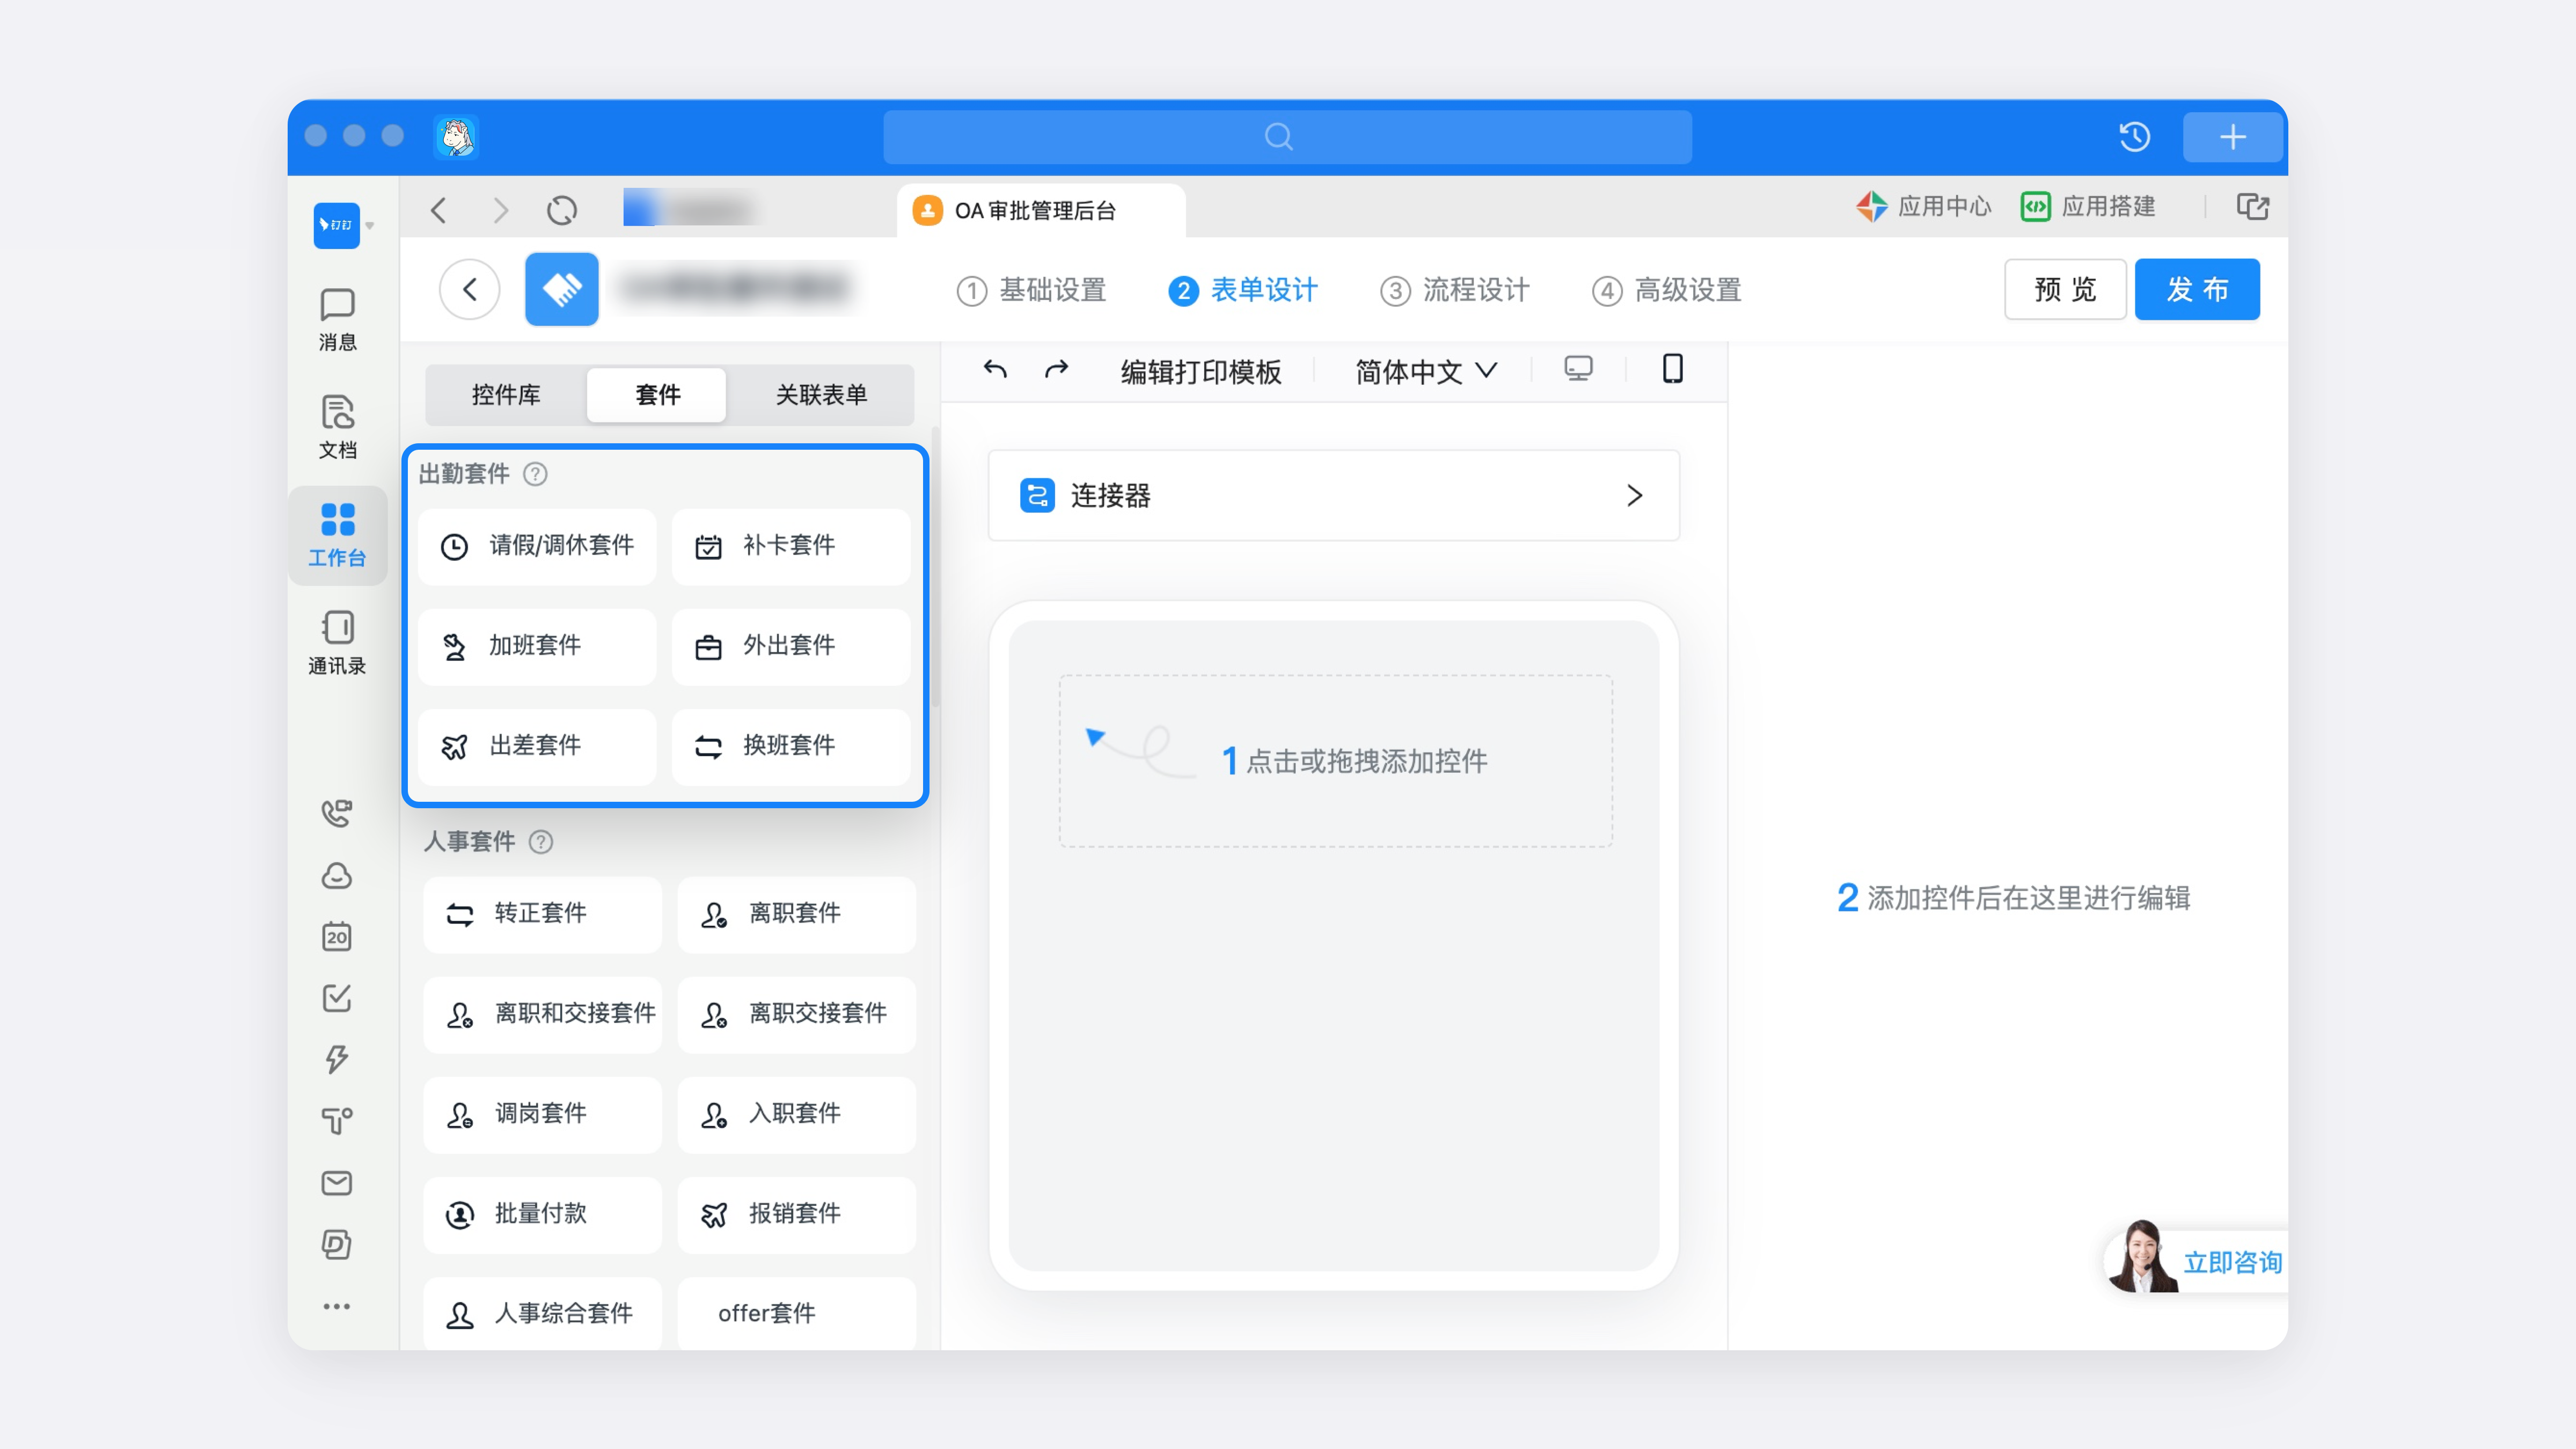This screenshot has width=2576, height=1449.
Task: Click 立即咨询 consult button
Action: click(x=2196, y=1261)
